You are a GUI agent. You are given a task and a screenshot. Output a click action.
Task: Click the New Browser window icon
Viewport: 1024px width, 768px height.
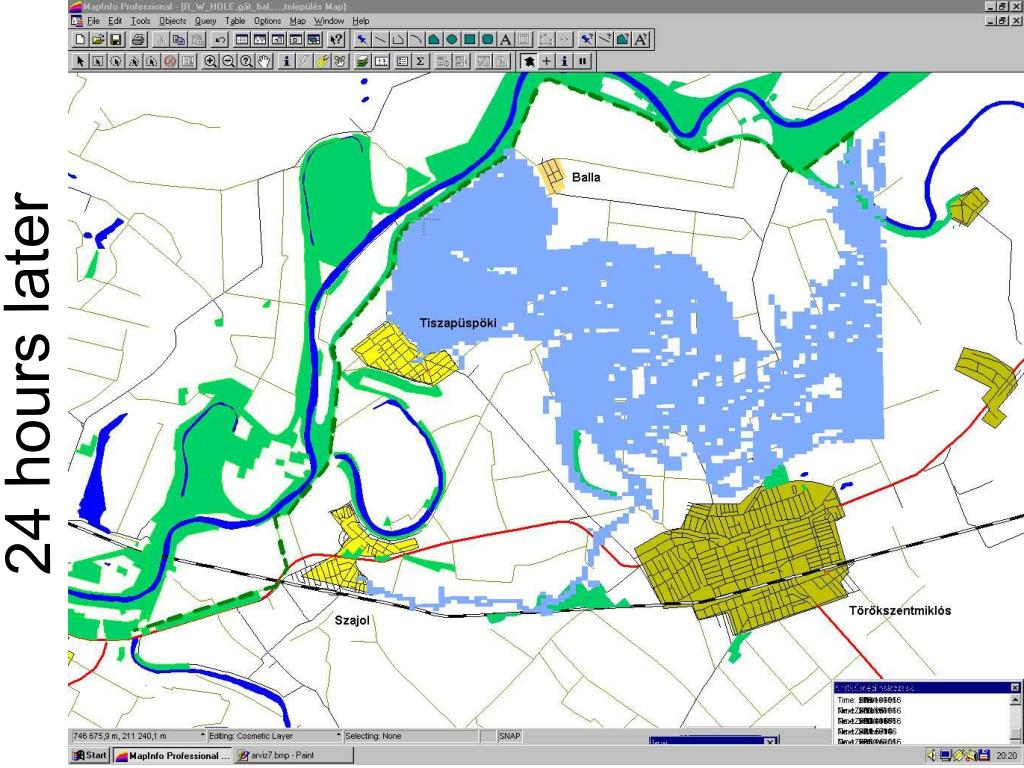tap(242, 40)
